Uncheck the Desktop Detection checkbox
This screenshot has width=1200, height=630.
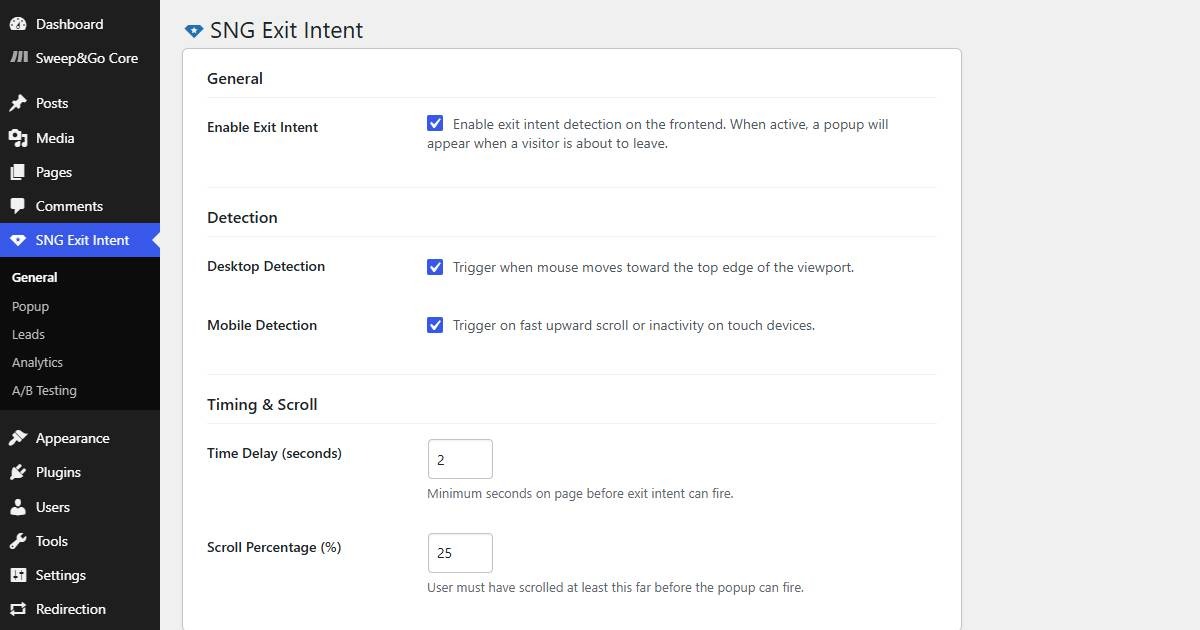(435, 267)
